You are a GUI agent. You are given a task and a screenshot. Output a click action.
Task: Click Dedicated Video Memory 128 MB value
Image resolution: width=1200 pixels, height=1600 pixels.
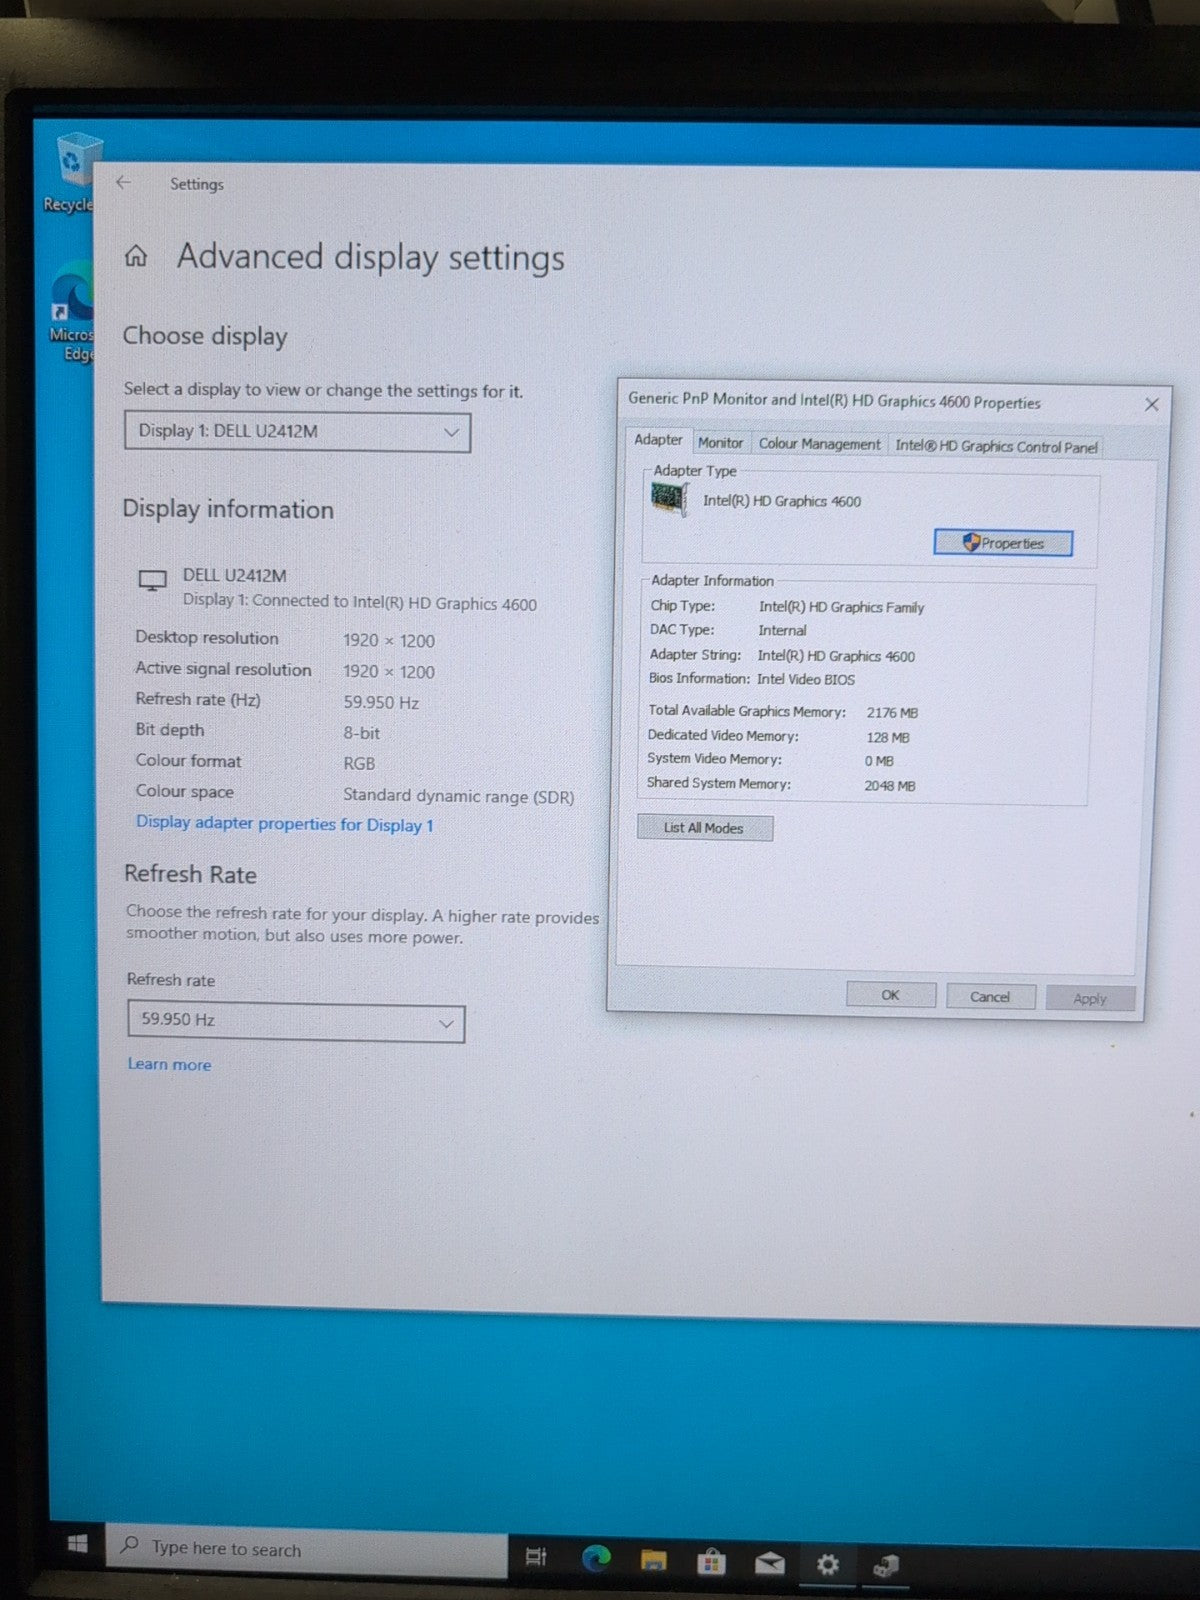(888, 737)
